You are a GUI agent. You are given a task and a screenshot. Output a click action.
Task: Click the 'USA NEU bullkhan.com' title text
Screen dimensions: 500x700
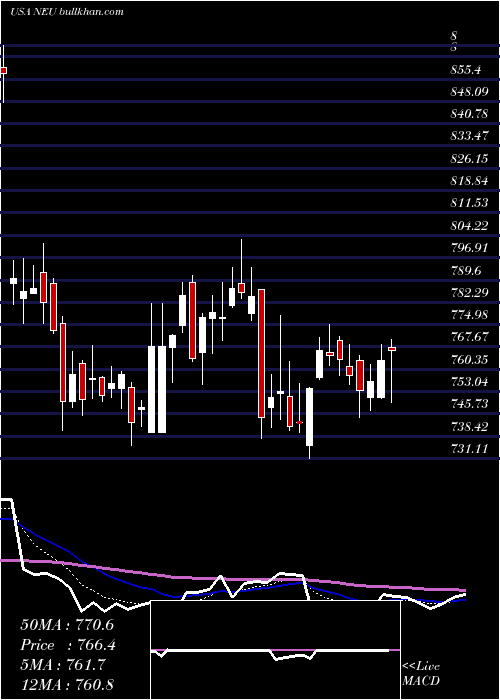(x=67, y=12)
